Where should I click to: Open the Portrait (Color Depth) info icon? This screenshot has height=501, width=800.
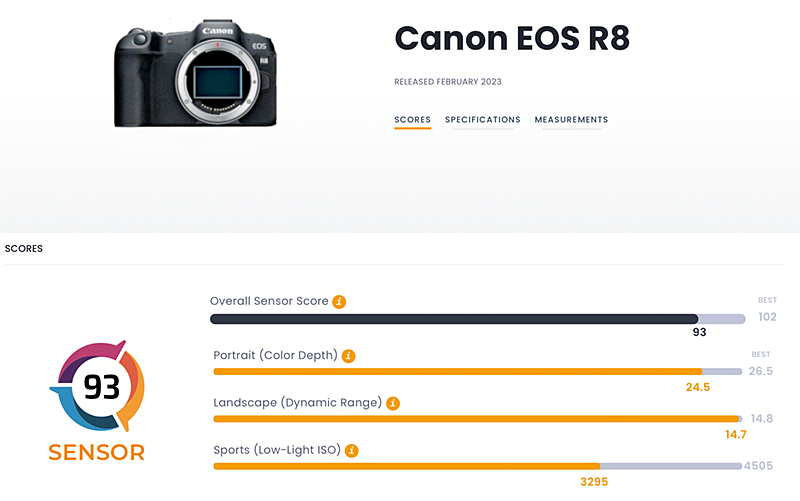click(348, 355)
